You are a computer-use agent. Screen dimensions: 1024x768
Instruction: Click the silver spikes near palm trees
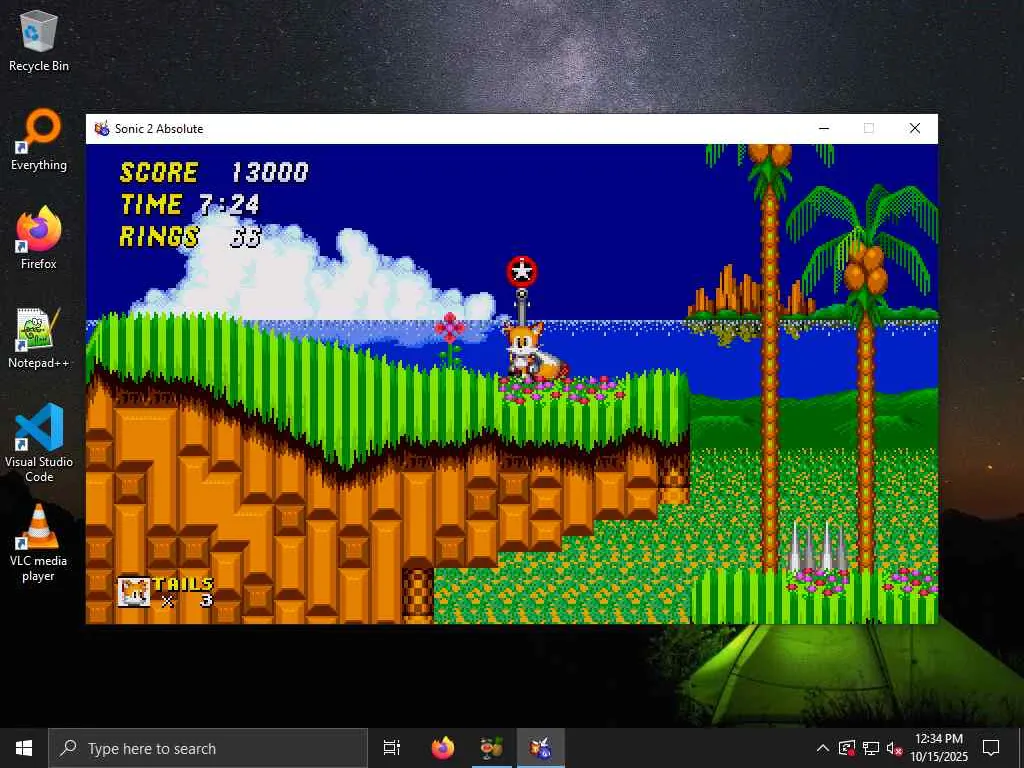click(818, 546)
